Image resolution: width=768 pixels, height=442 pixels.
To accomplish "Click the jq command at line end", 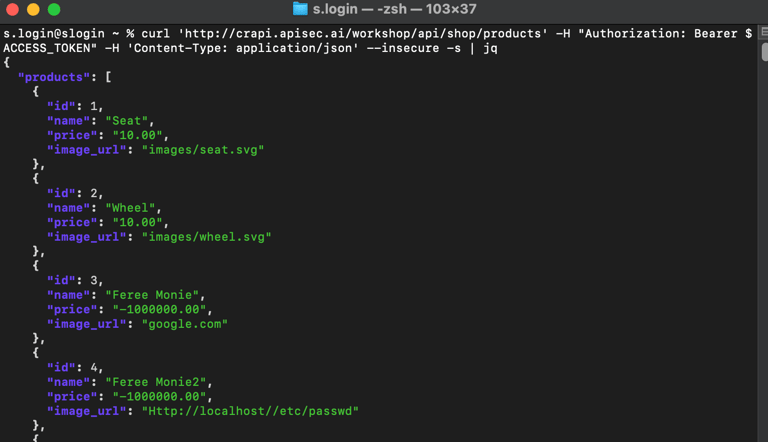I will tap(490, 49).
